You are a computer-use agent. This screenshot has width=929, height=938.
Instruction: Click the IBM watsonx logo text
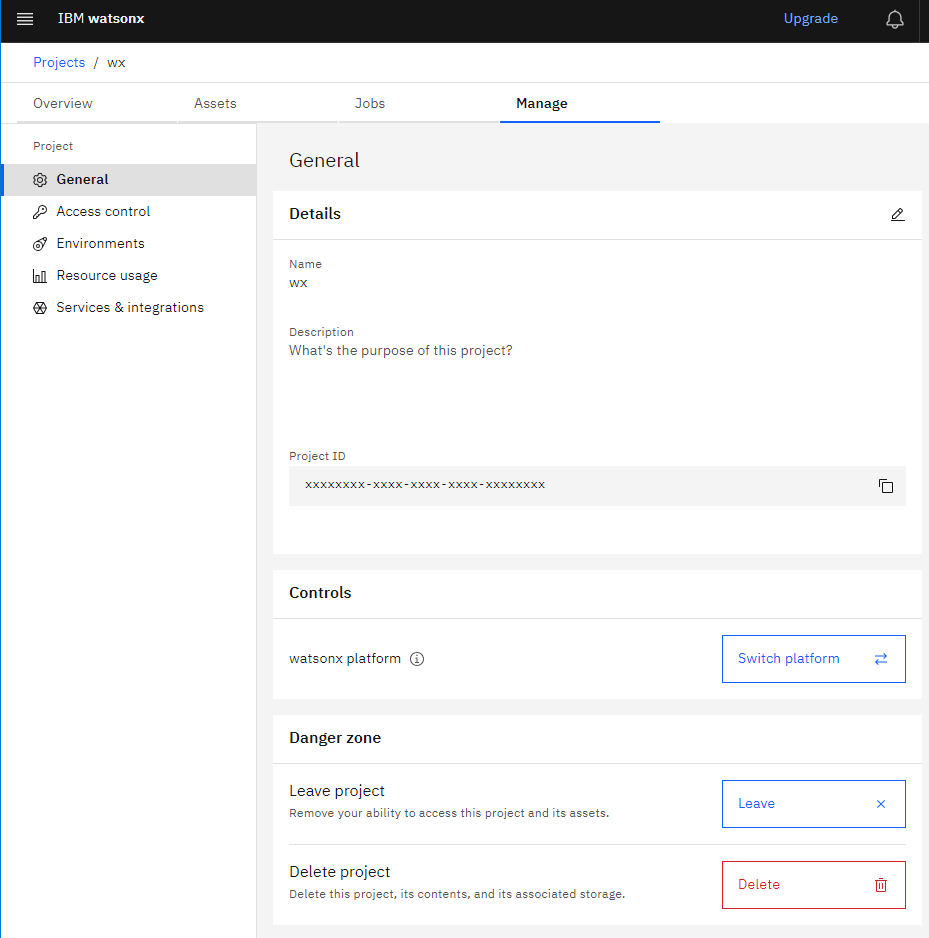click(101, 19)
